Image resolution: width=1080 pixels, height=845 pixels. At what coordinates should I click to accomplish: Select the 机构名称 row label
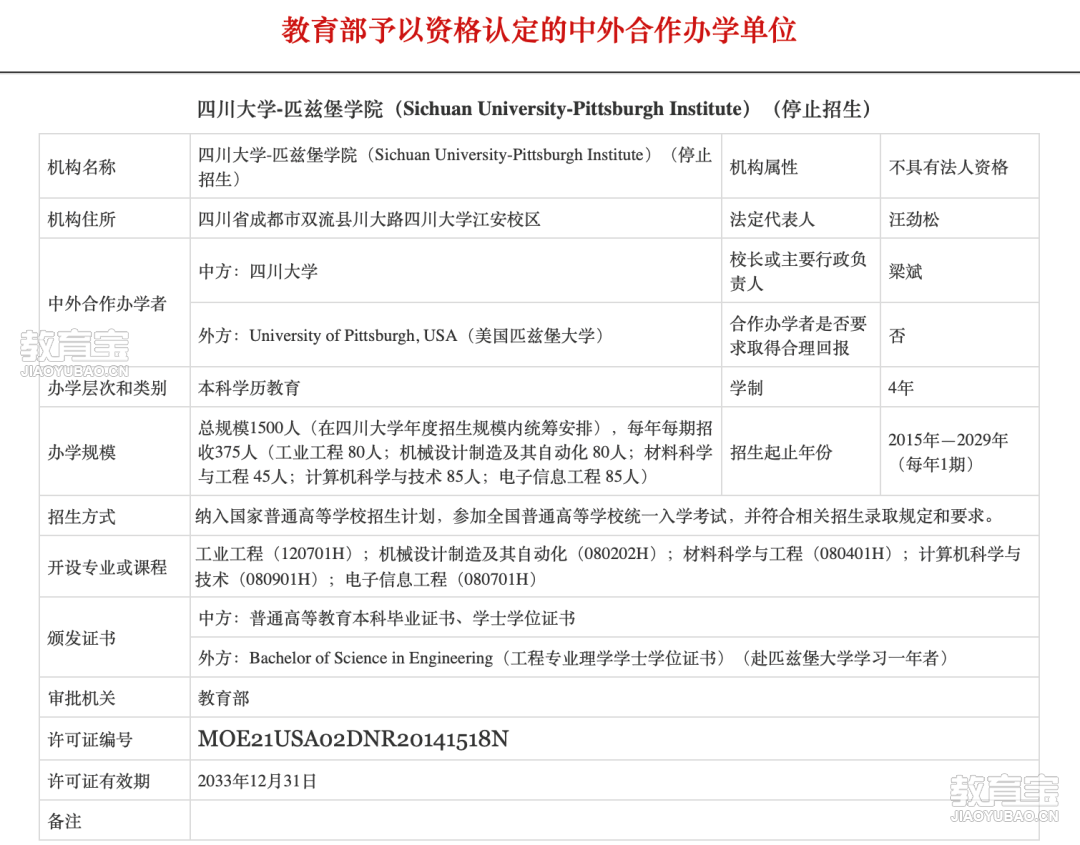click(x=82, y=167)
